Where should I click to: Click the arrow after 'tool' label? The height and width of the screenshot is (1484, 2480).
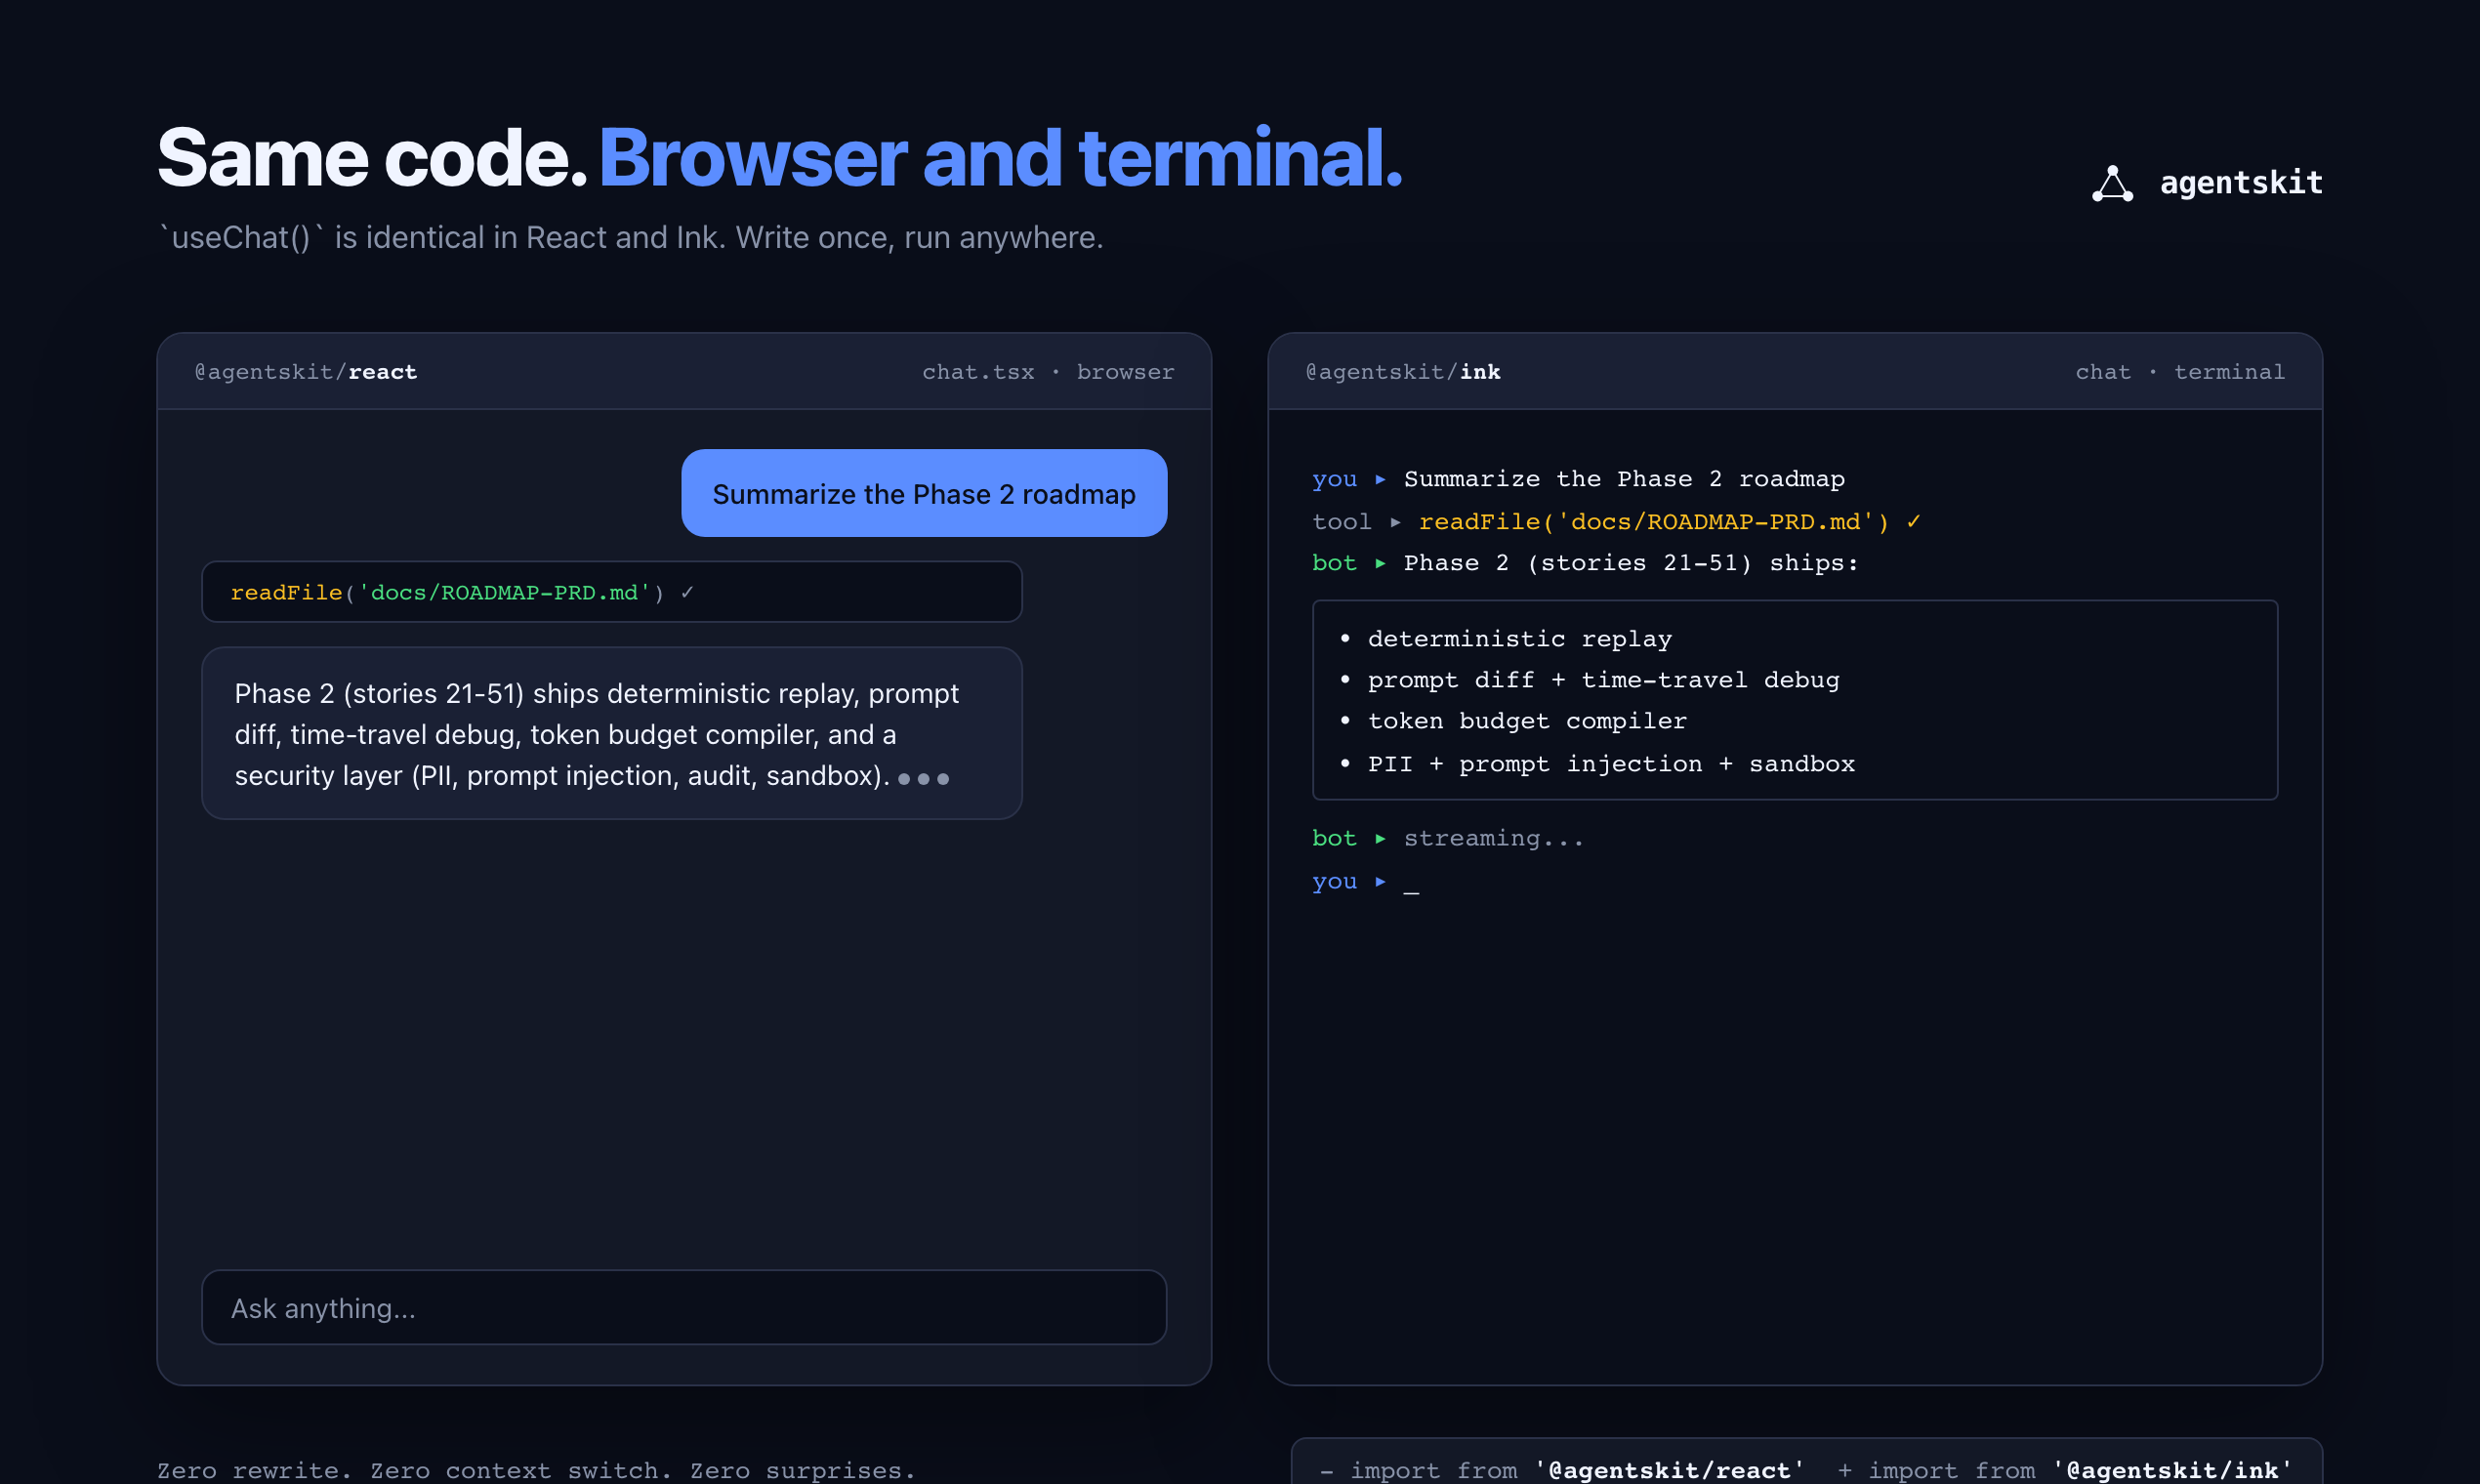[1395, 522]
